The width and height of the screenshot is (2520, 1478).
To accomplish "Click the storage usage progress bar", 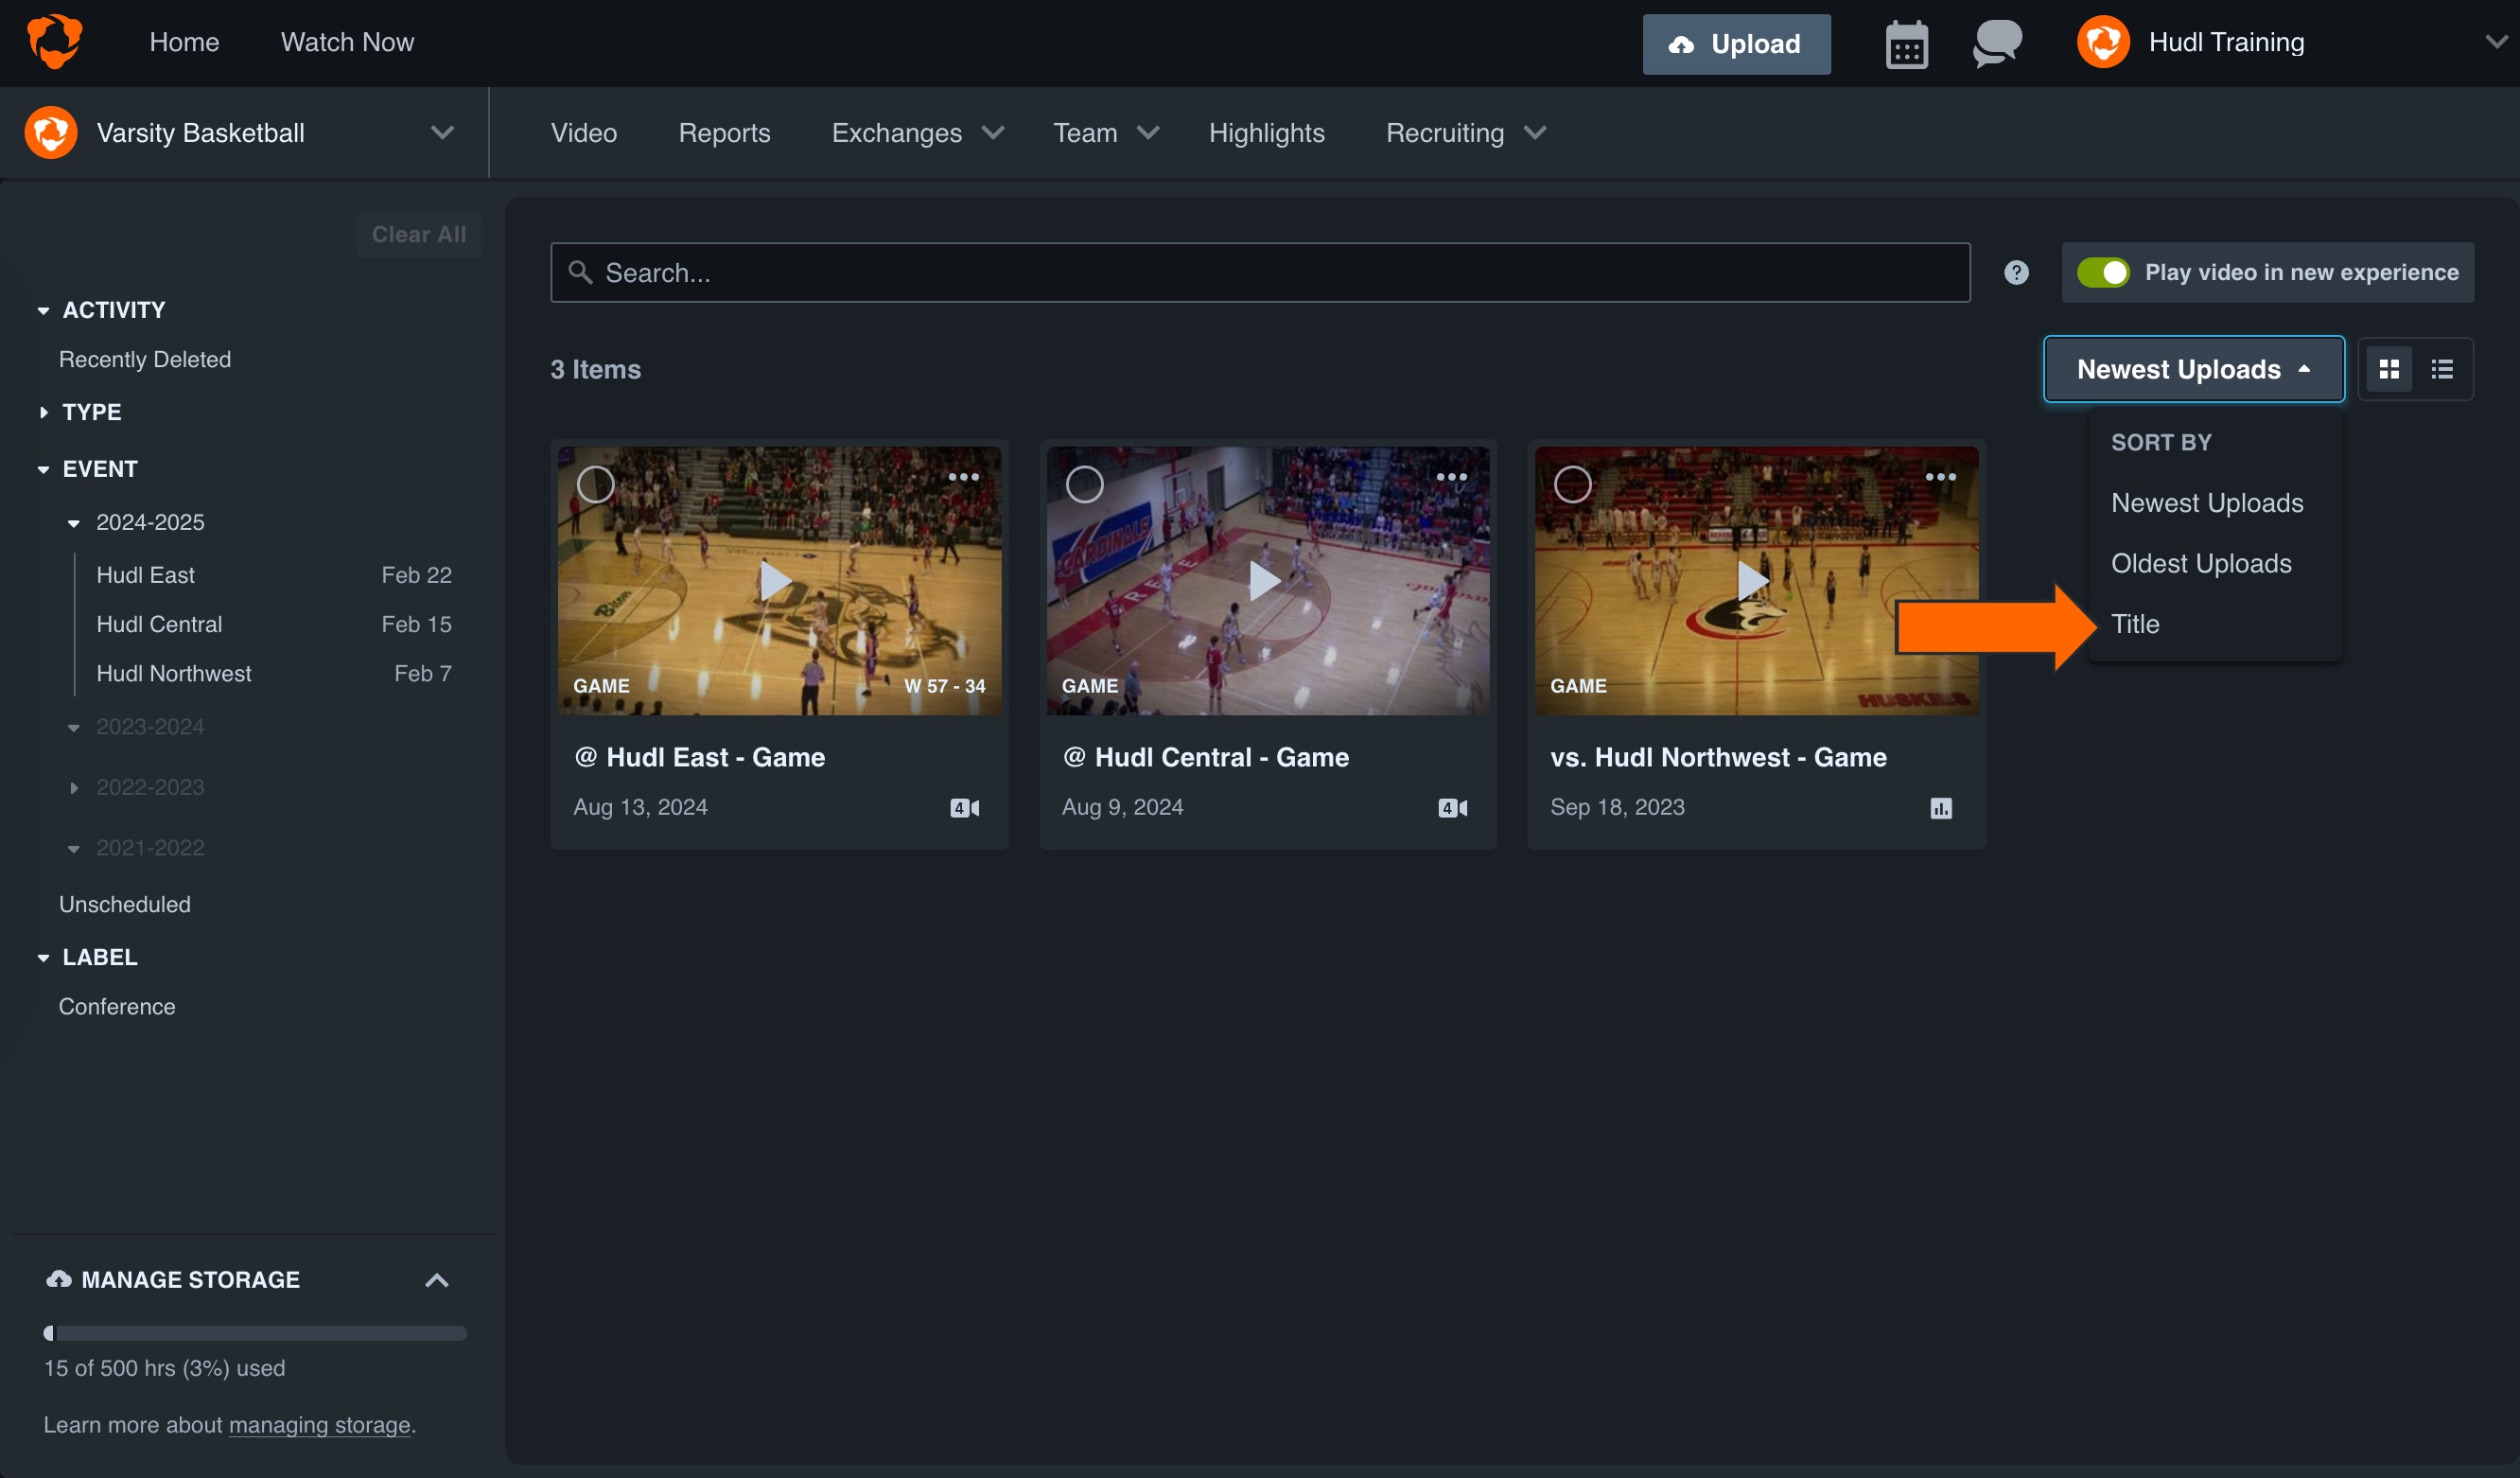I will [x=255, y=1333].
